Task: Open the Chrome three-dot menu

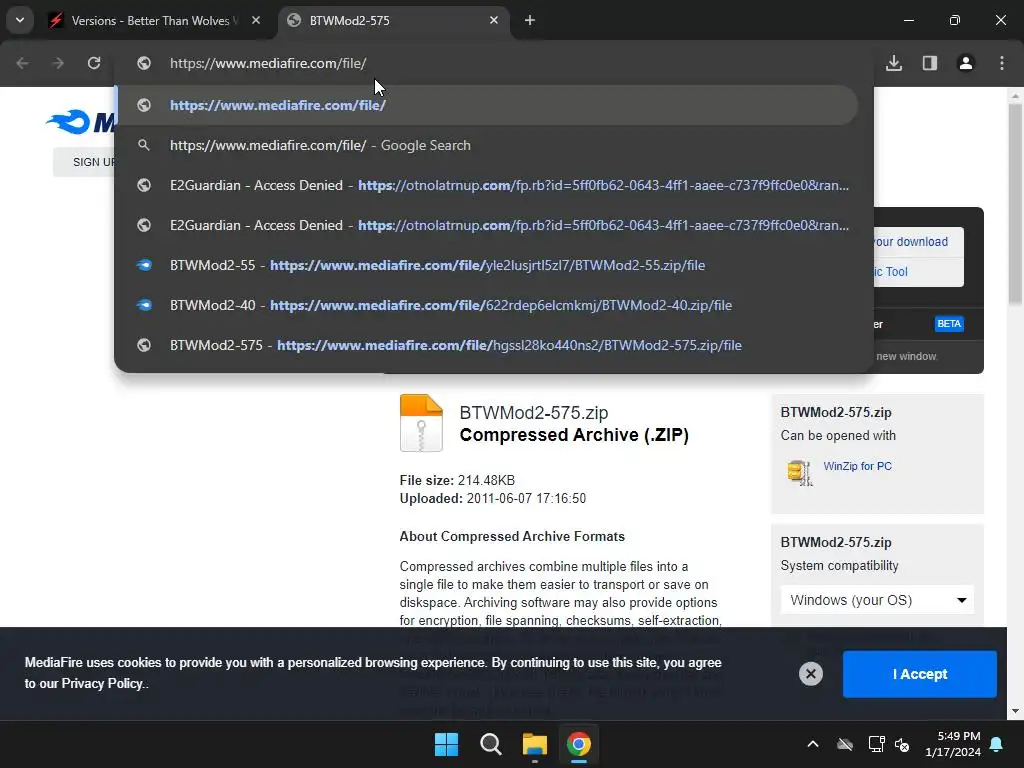Action: click(x=1002, y=63)
